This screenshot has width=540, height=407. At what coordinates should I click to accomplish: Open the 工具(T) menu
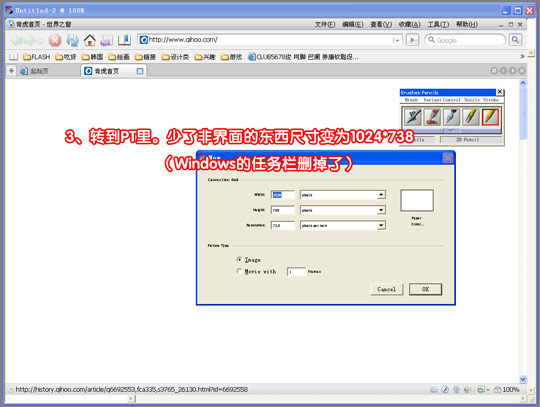tap(438, 24)
